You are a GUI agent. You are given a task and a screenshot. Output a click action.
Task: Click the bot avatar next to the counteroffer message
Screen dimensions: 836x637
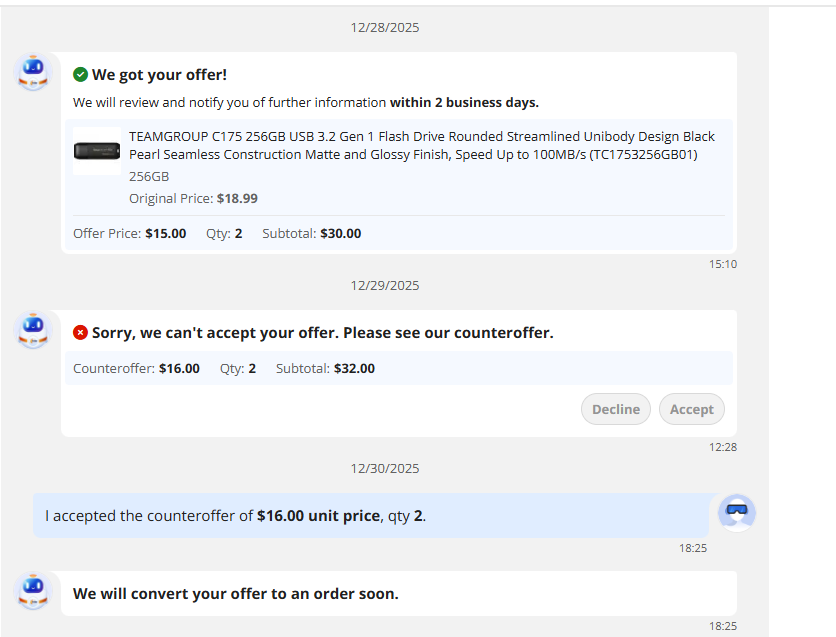click(x=34, y=331)
